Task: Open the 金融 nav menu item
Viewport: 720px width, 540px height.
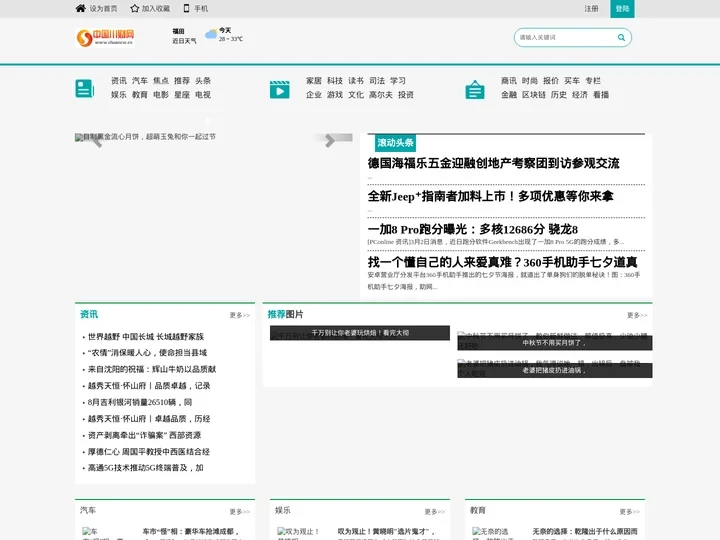Action: (x=509, y=95)
